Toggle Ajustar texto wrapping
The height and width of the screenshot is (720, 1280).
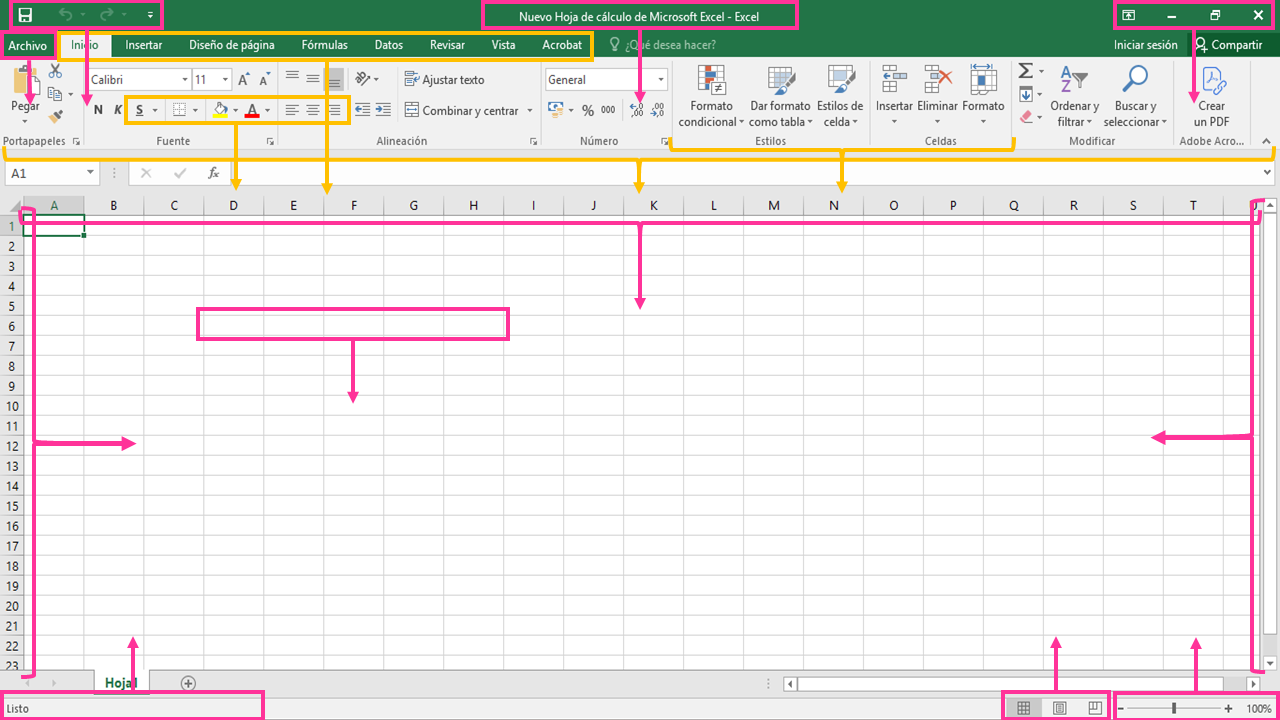[444, 79]
